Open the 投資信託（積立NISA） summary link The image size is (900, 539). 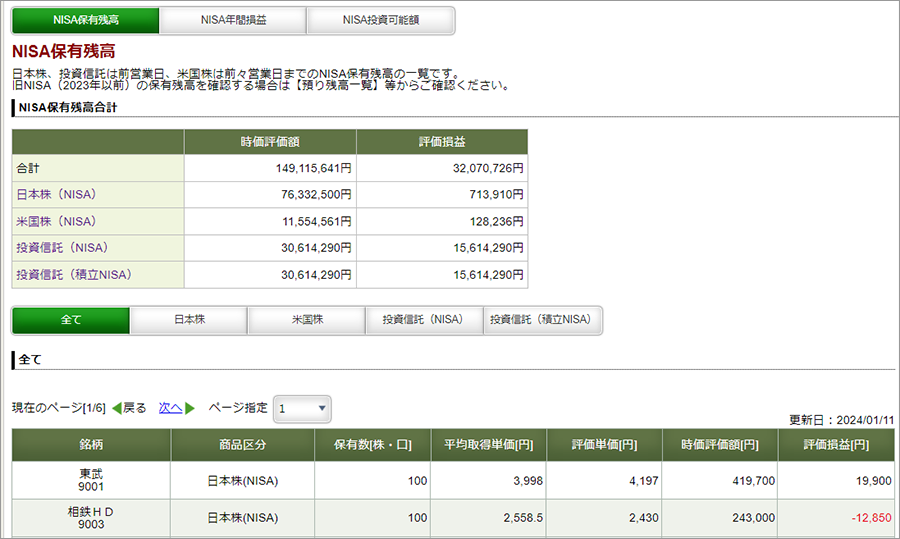click(x=73, y=274)
